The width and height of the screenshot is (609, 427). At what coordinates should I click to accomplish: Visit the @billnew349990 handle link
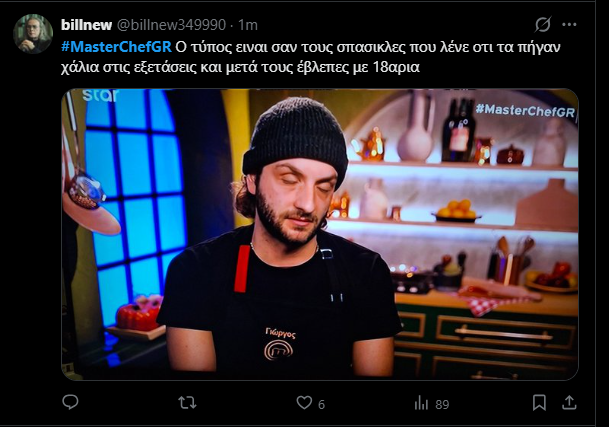click(x=171, y=25)
